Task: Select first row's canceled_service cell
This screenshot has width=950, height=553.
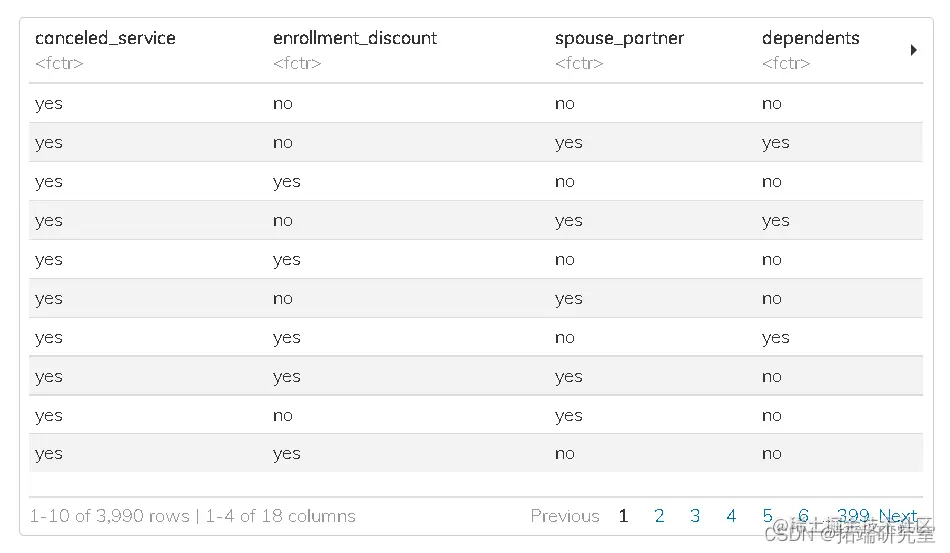Action: click(x=49, y=104)
